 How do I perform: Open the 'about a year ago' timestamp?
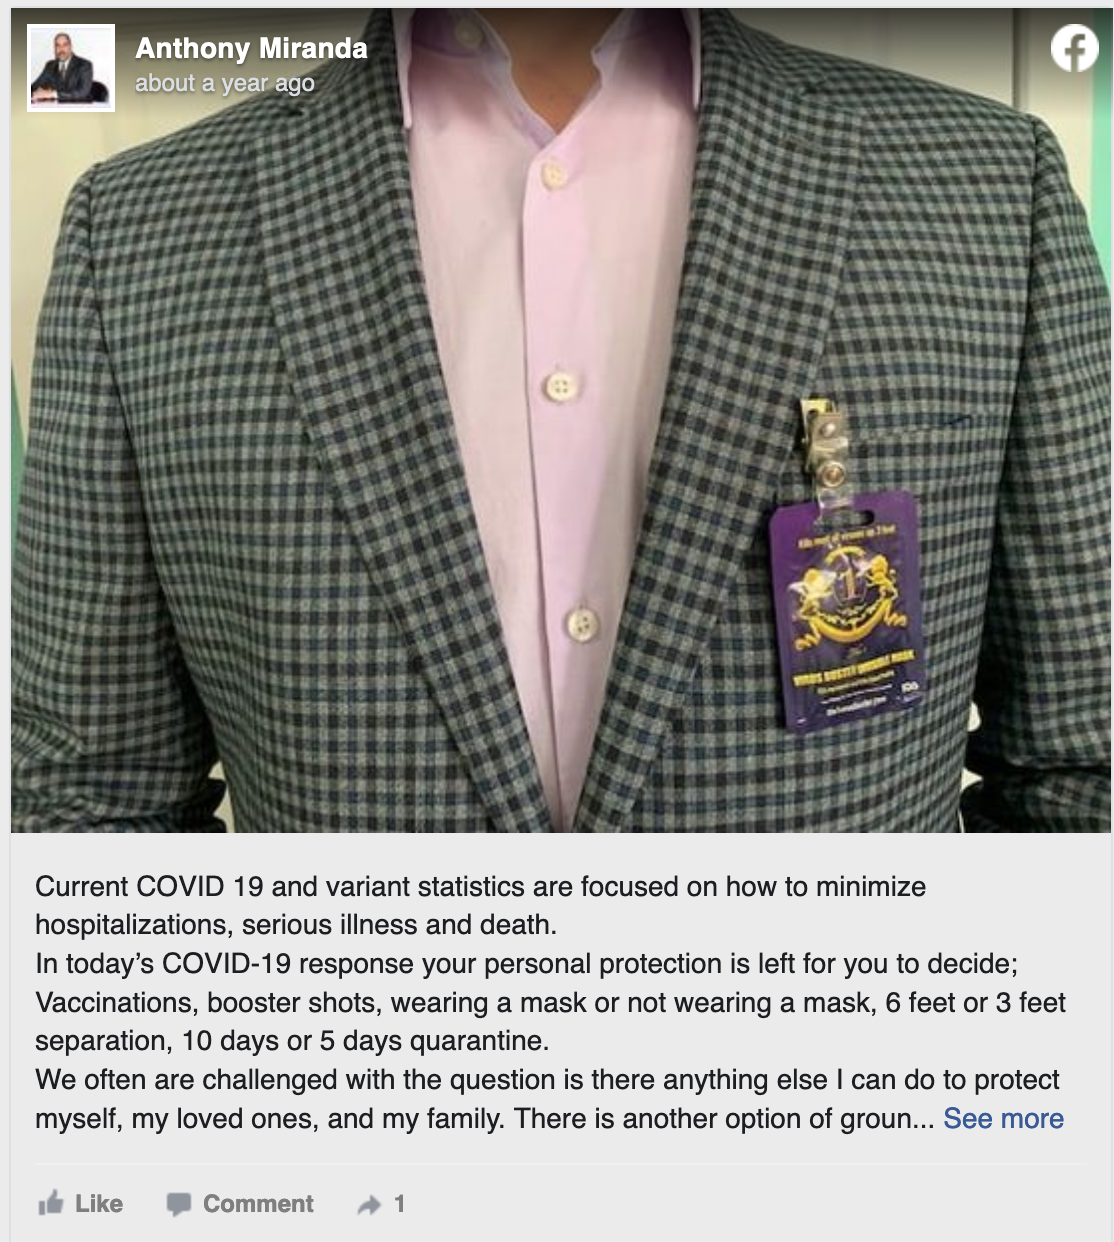(x=225, y=83)
